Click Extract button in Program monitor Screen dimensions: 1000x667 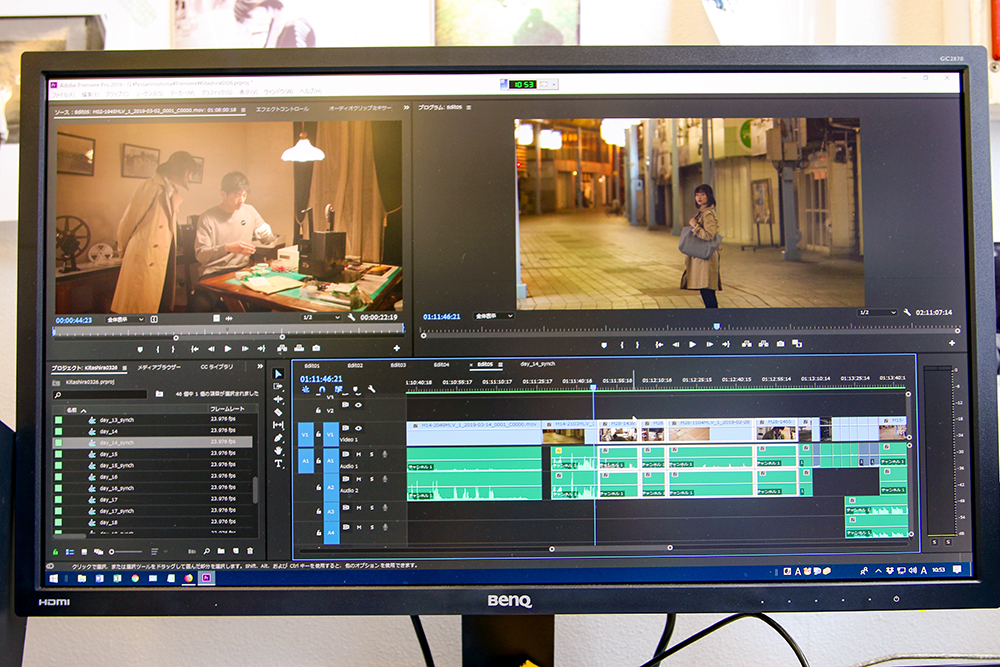coord(763,344)
